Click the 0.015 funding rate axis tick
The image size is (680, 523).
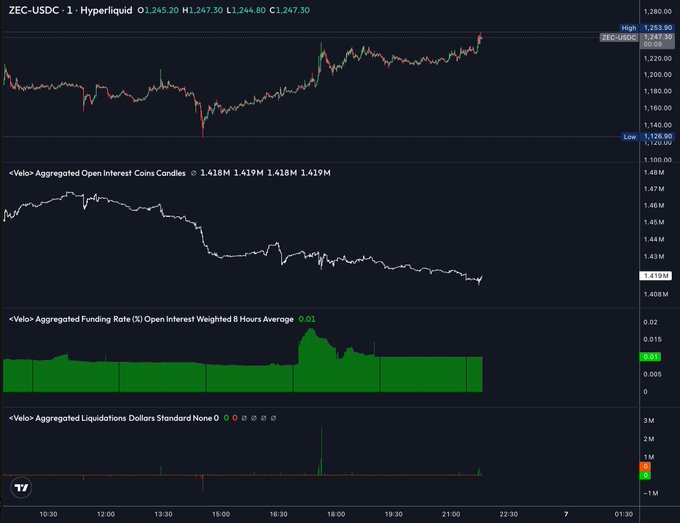pos(652,340)
